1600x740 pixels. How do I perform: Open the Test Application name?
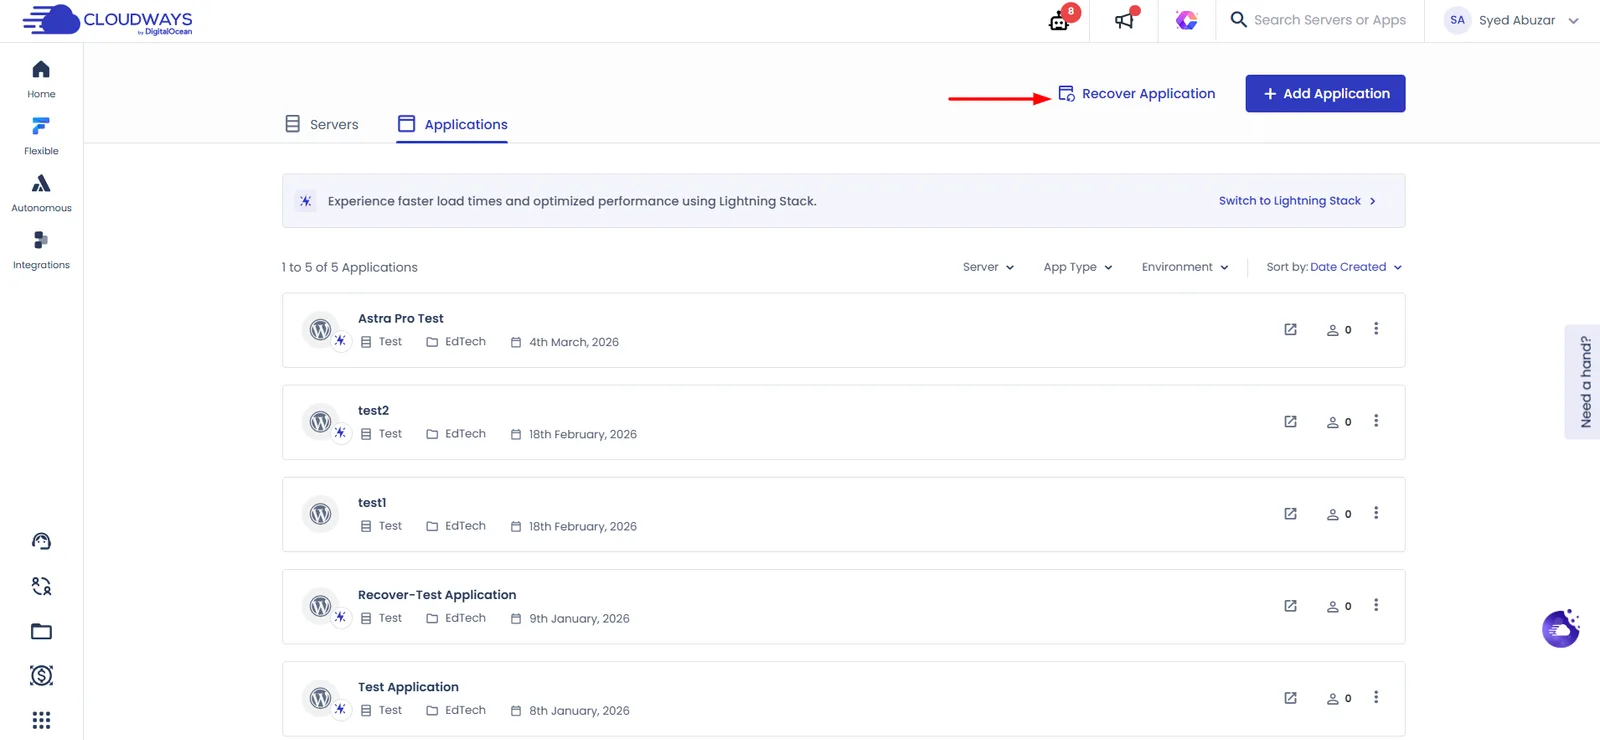pyautogui.click(x=408, y=686)
